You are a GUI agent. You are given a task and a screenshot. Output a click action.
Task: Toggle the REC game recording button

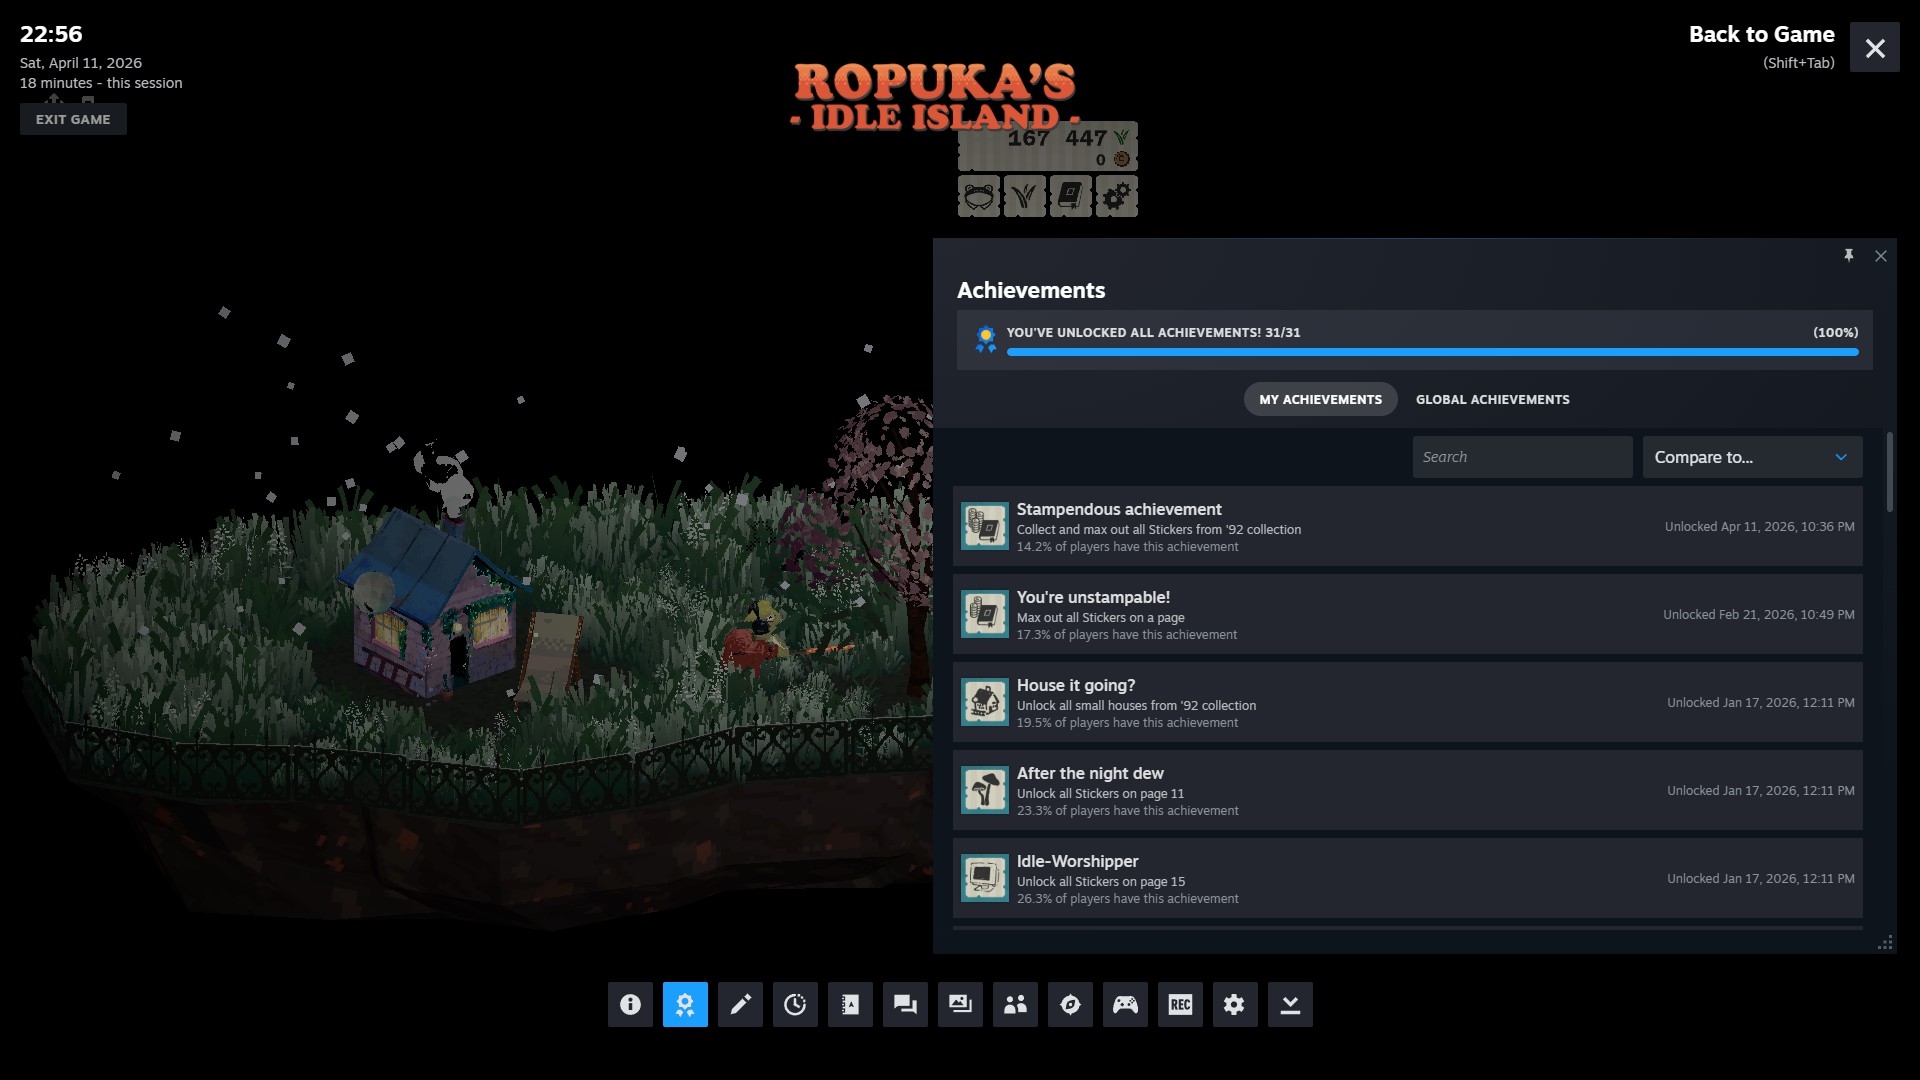(1180, 1004)
